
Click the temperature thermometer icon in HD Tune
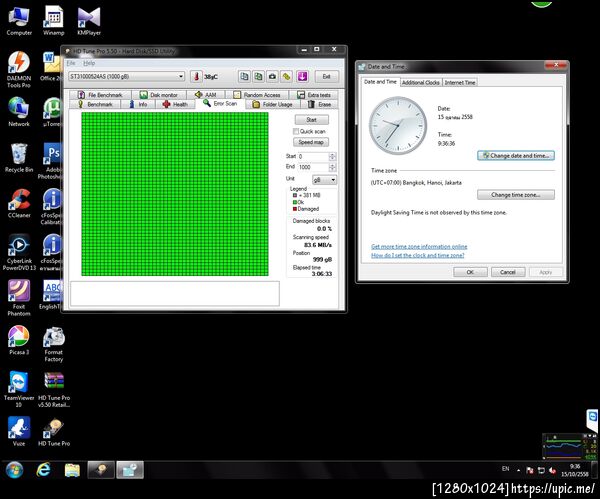196,77
